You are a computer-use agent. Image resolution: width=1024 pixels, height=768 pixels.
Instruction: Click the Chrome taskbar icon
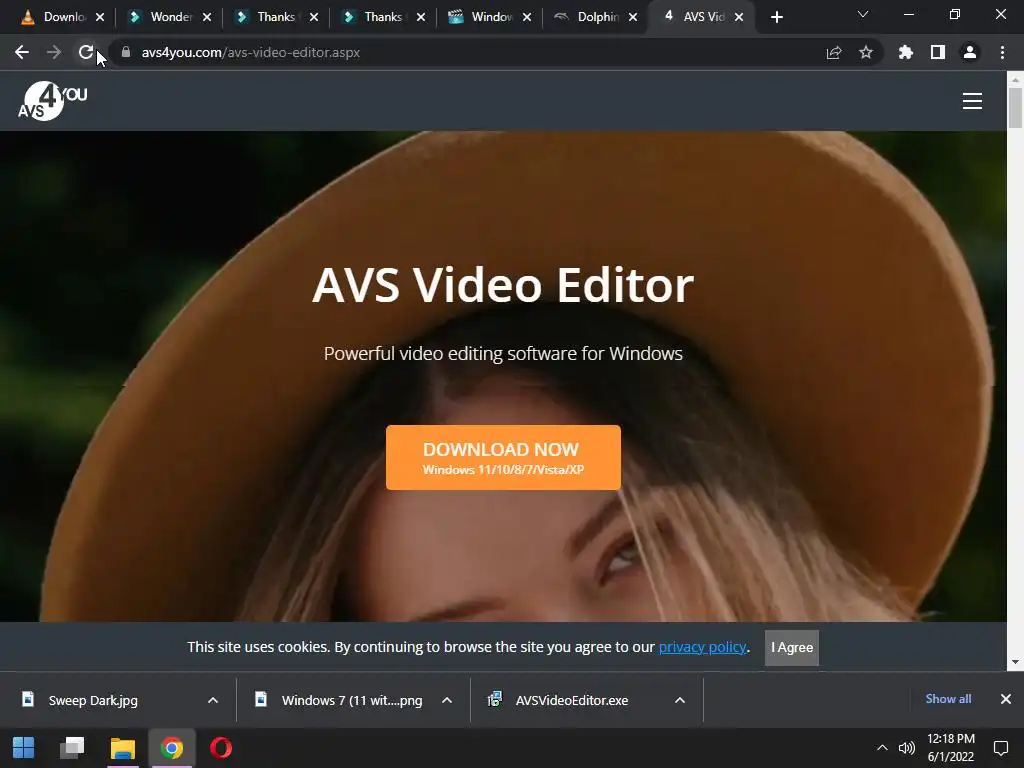pyautogui.click(x=172, y=748)
